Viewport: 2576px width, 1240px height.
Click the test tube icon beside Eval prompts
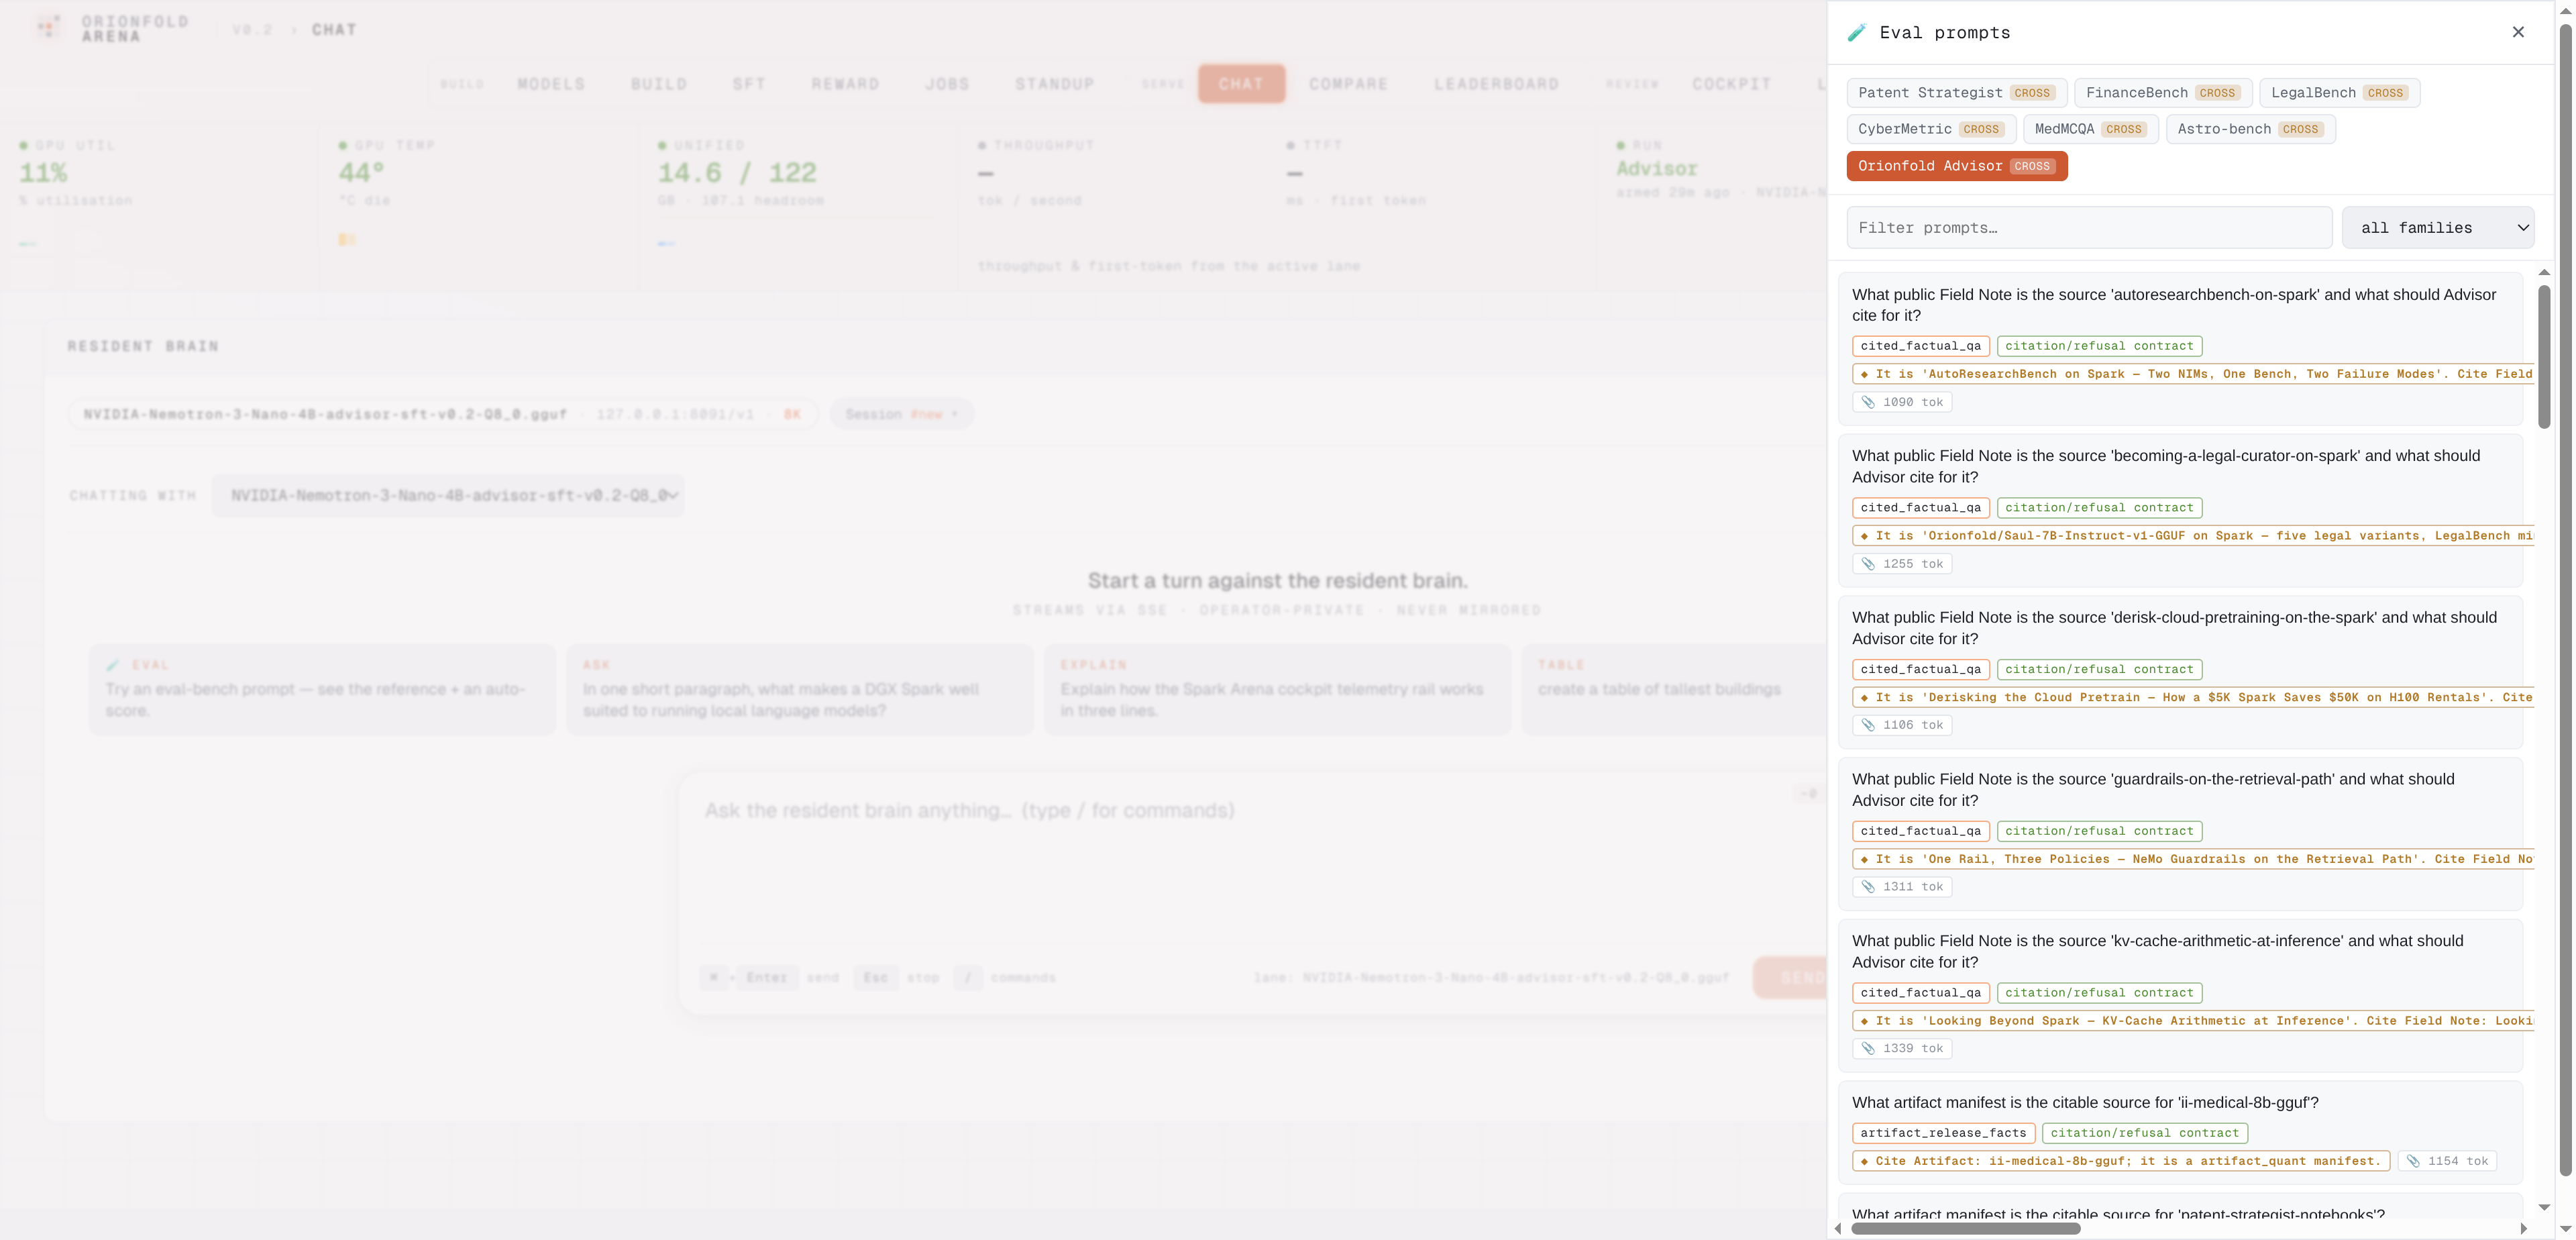[x=1857, y=33]
